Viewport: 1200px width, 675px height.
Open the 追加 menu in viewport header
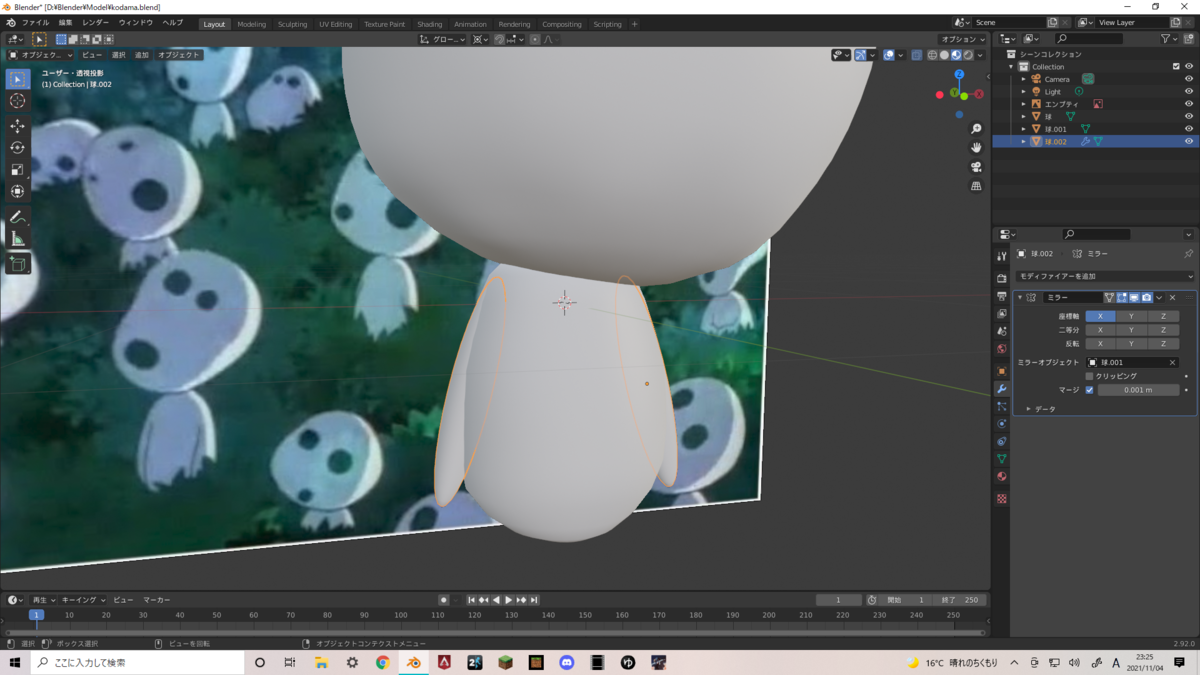141,55
